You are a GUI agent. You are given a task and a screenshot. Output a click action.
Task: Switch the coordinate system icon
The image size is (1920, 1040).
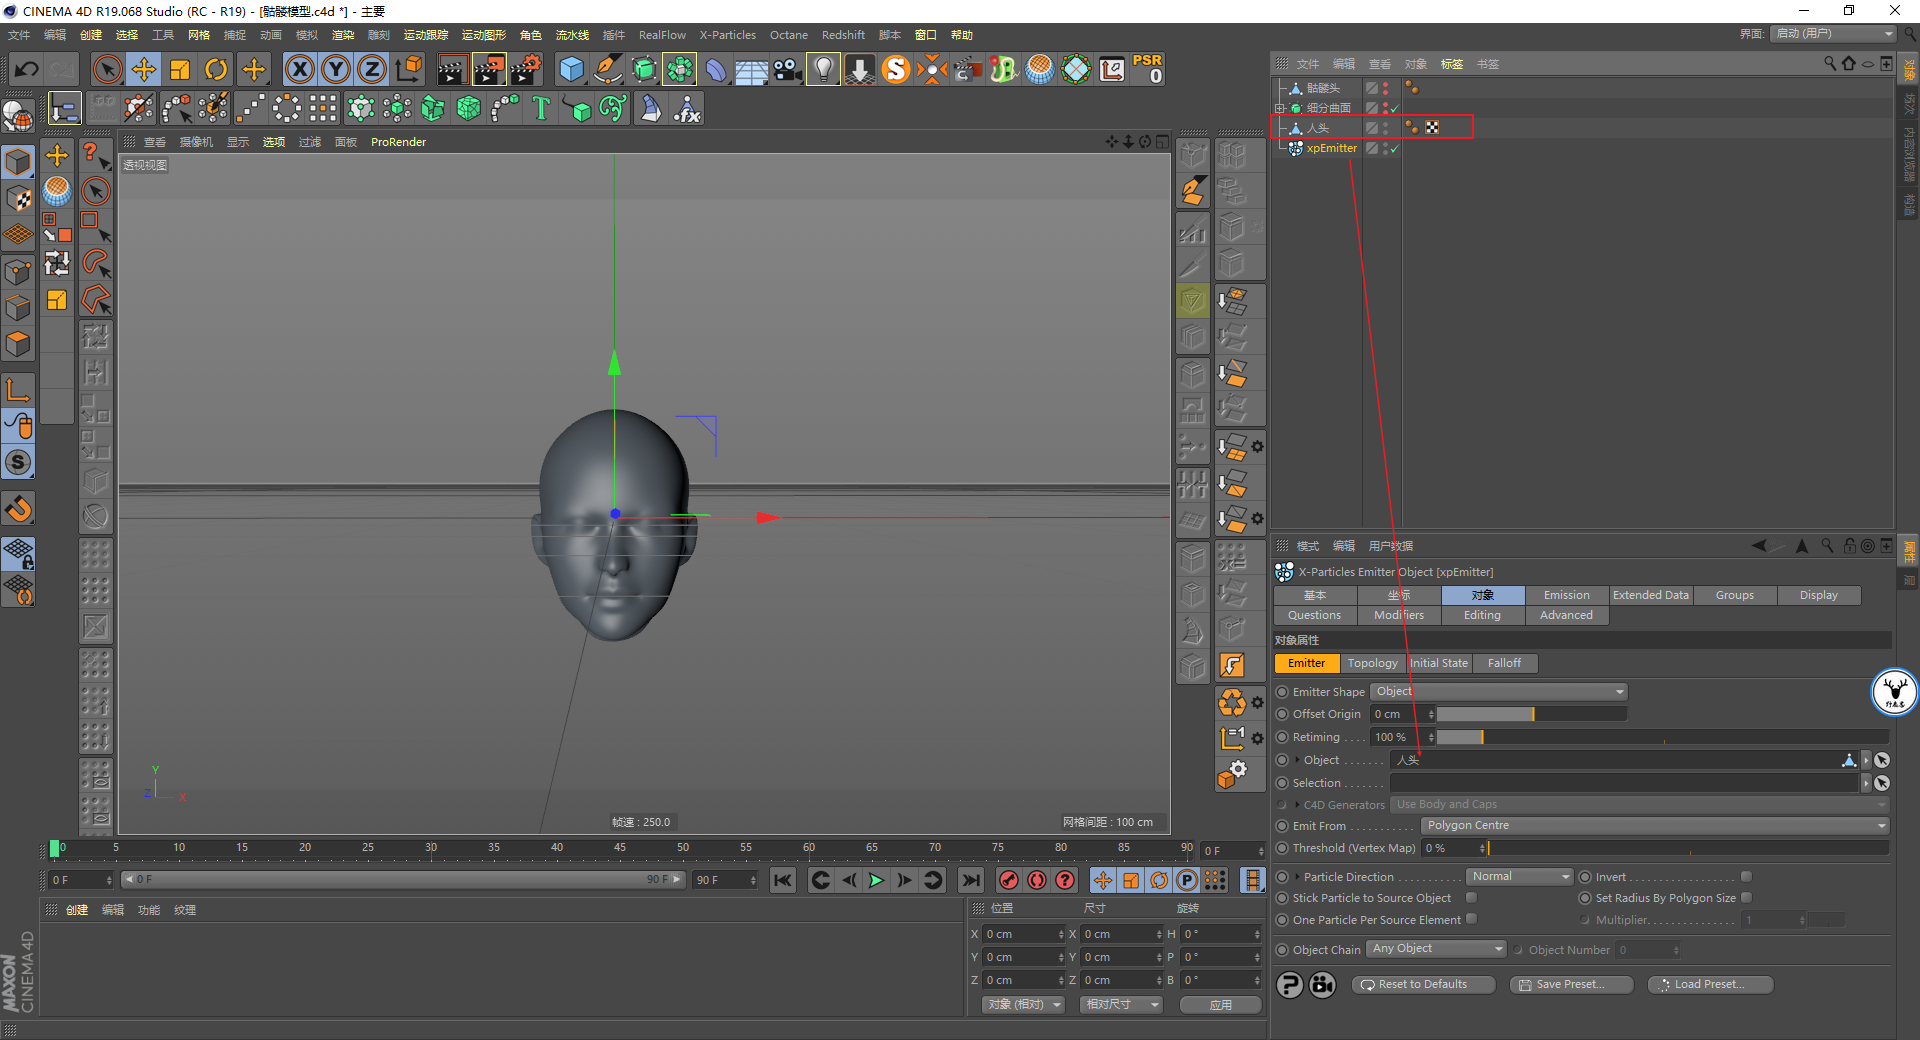[x=408, y=69]
